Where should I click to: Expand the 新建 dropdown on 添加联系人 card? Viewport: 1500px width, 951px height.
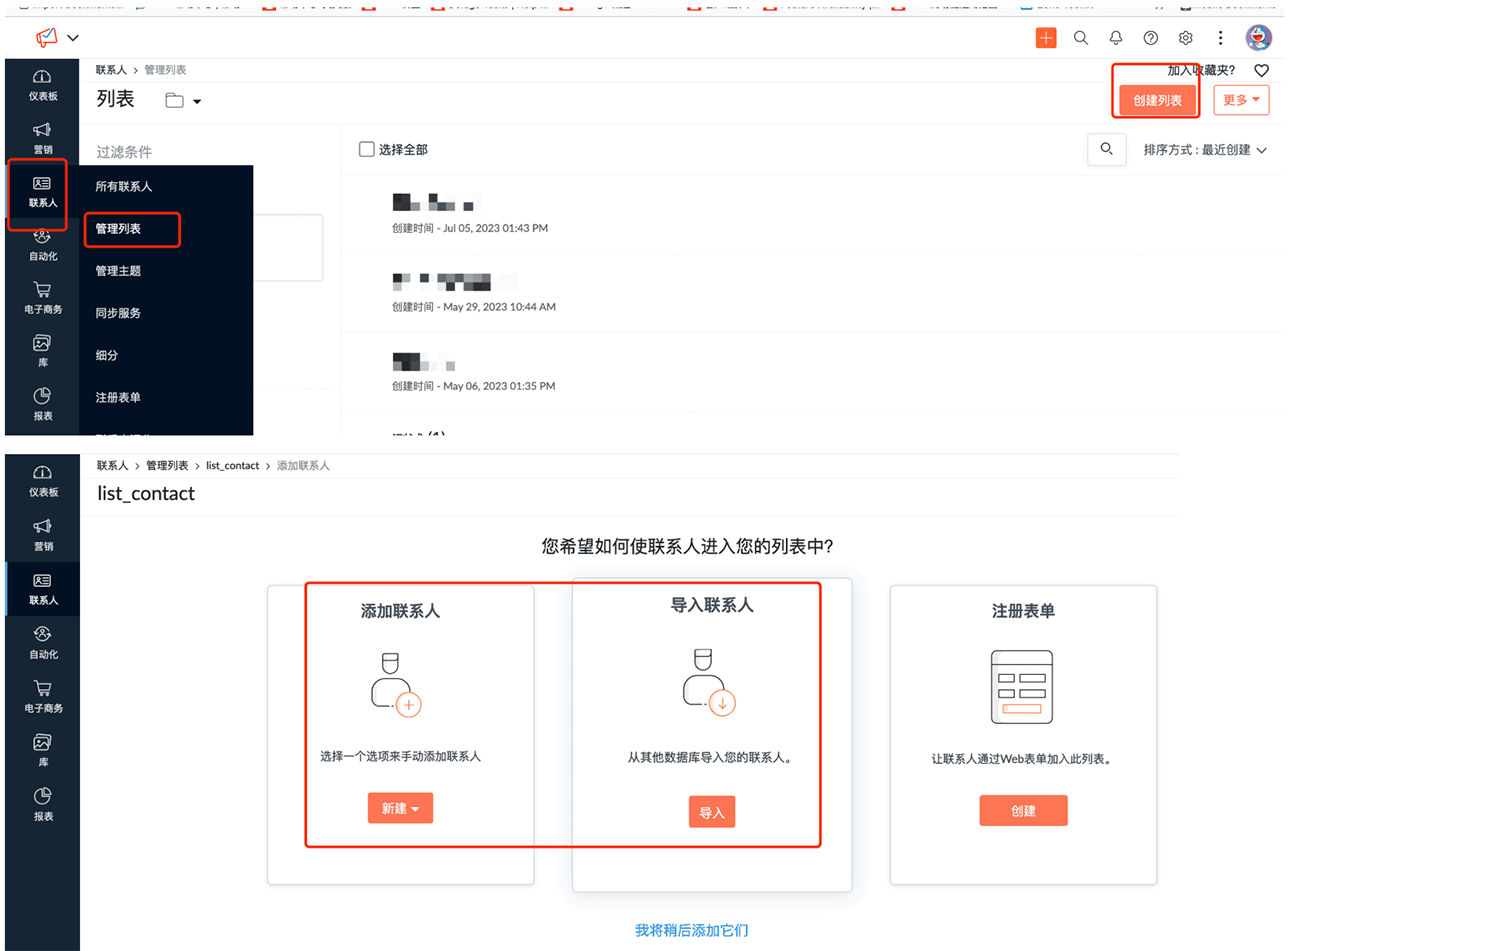(x=400, y=808)
